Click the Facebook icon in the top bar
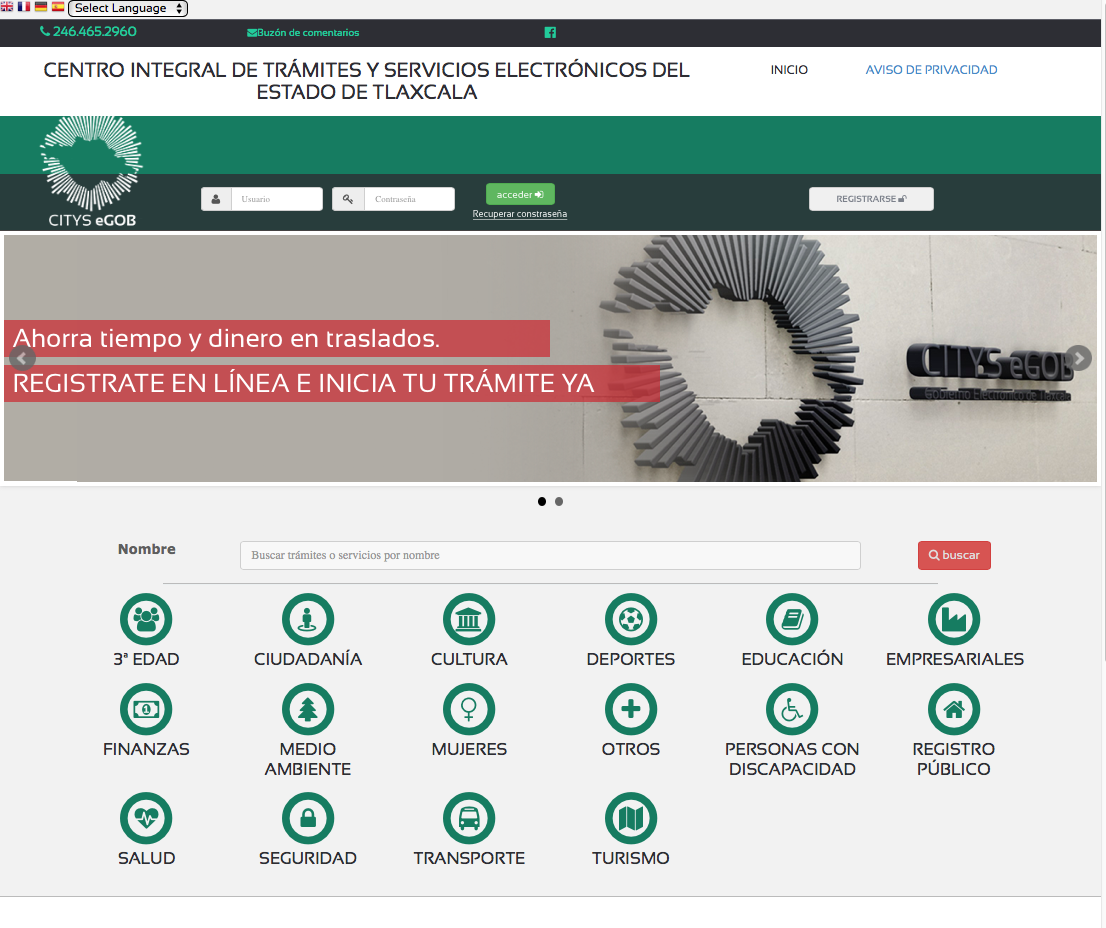This screenshot has width=1106, height=928. pyautogui.click(x=550, y=32)
